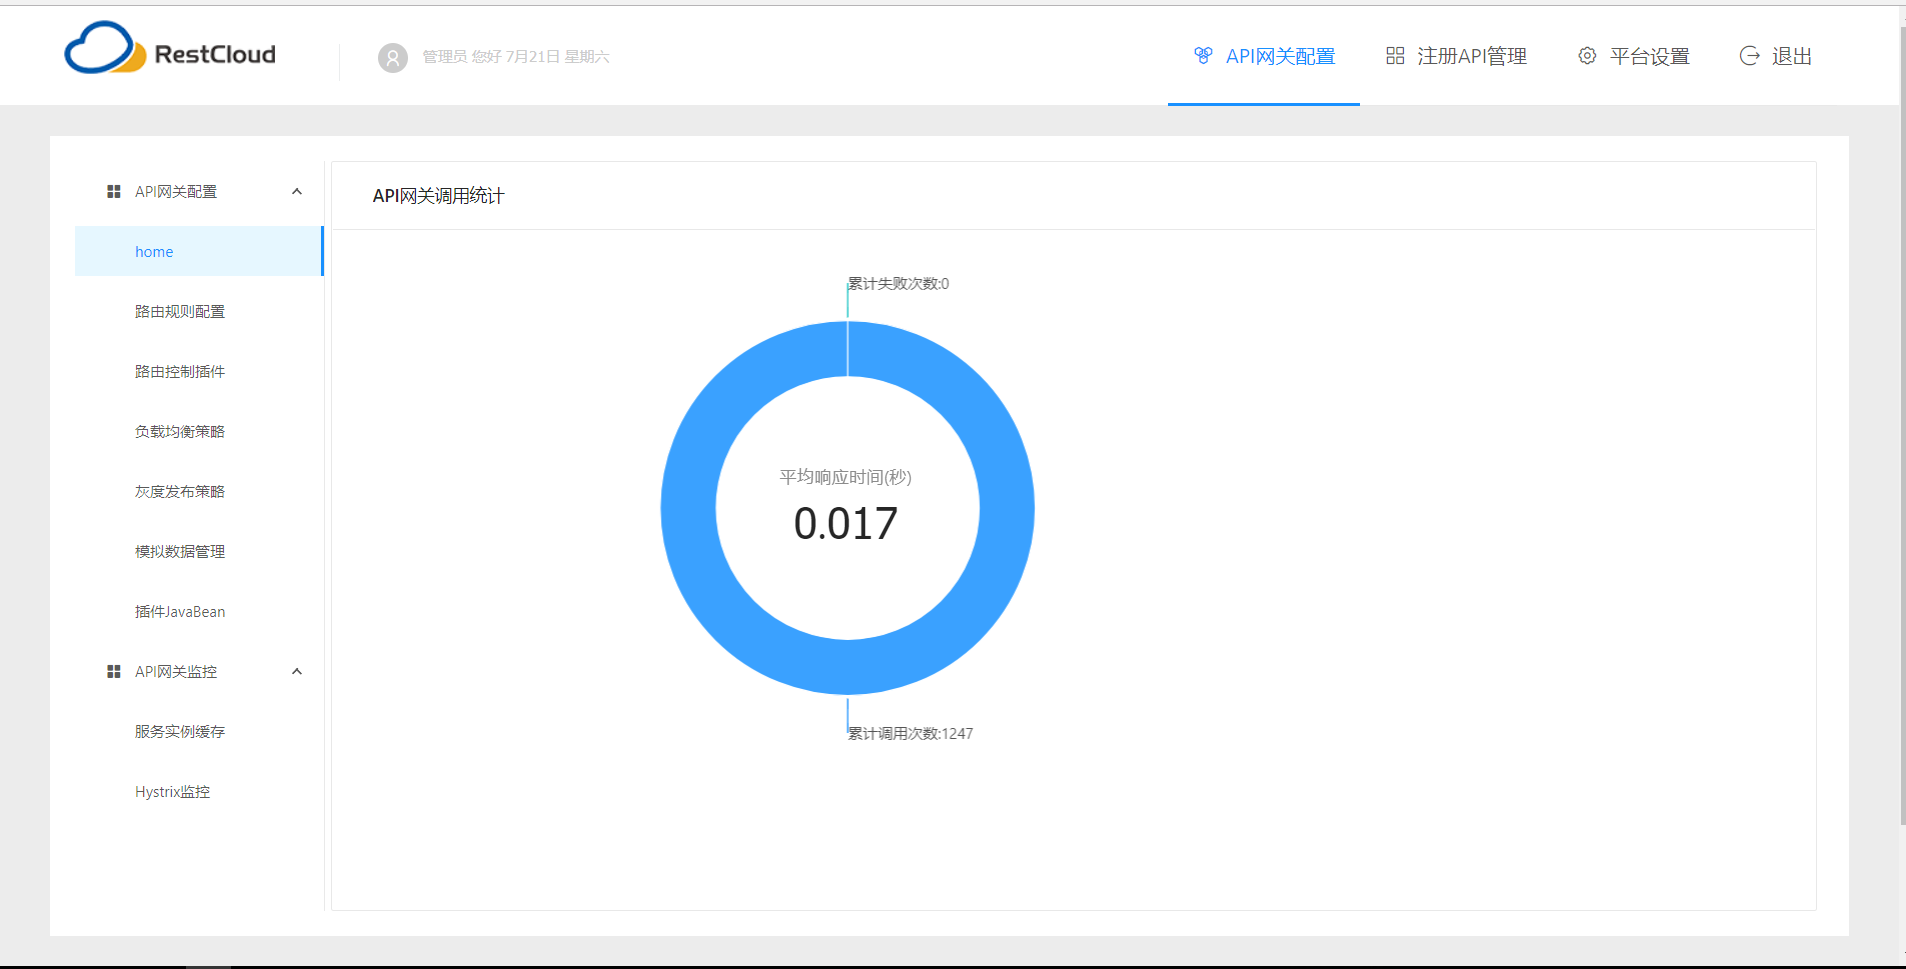Click the 退出 logout icon
The height and width of the screenshot is (969, 1906).
click(1749, 56)
